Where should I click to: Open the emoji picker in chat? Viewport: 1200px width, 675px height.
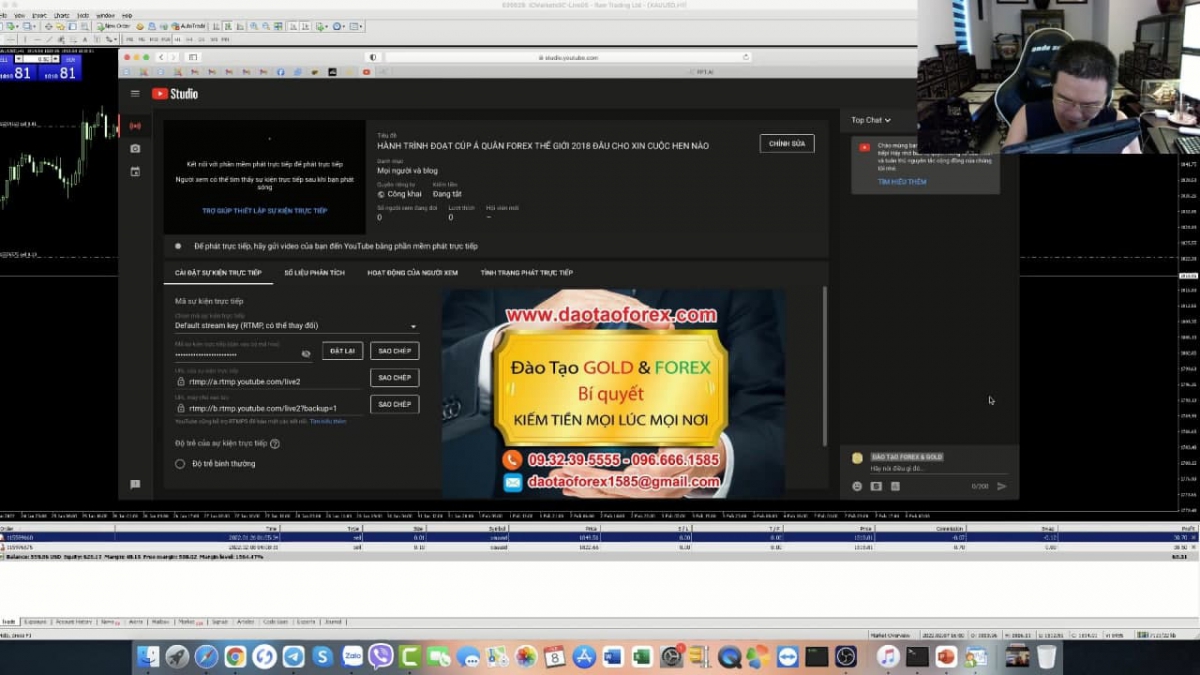(857, 486)
